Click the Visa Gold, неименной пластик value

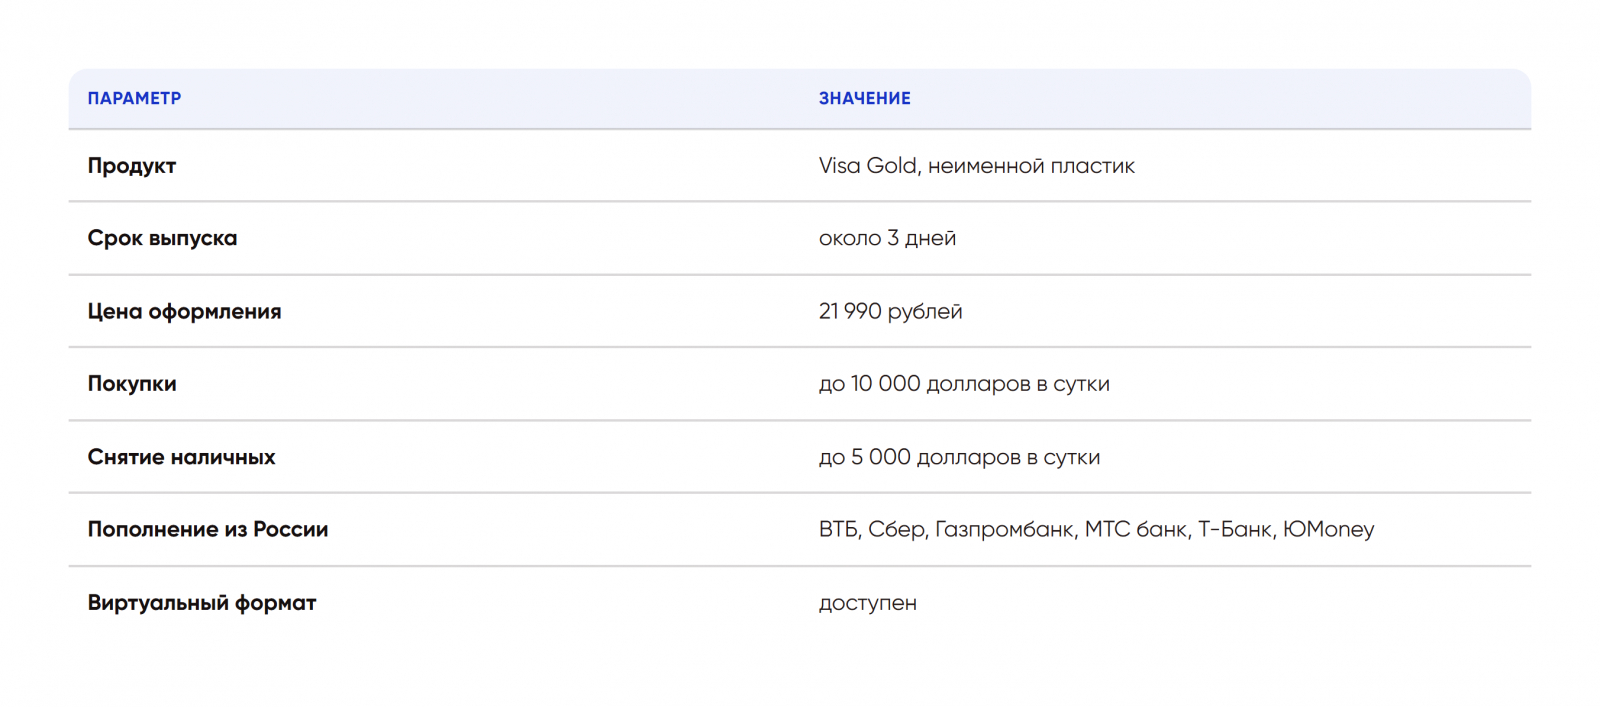pyautogui.click(x=977, y=166)
